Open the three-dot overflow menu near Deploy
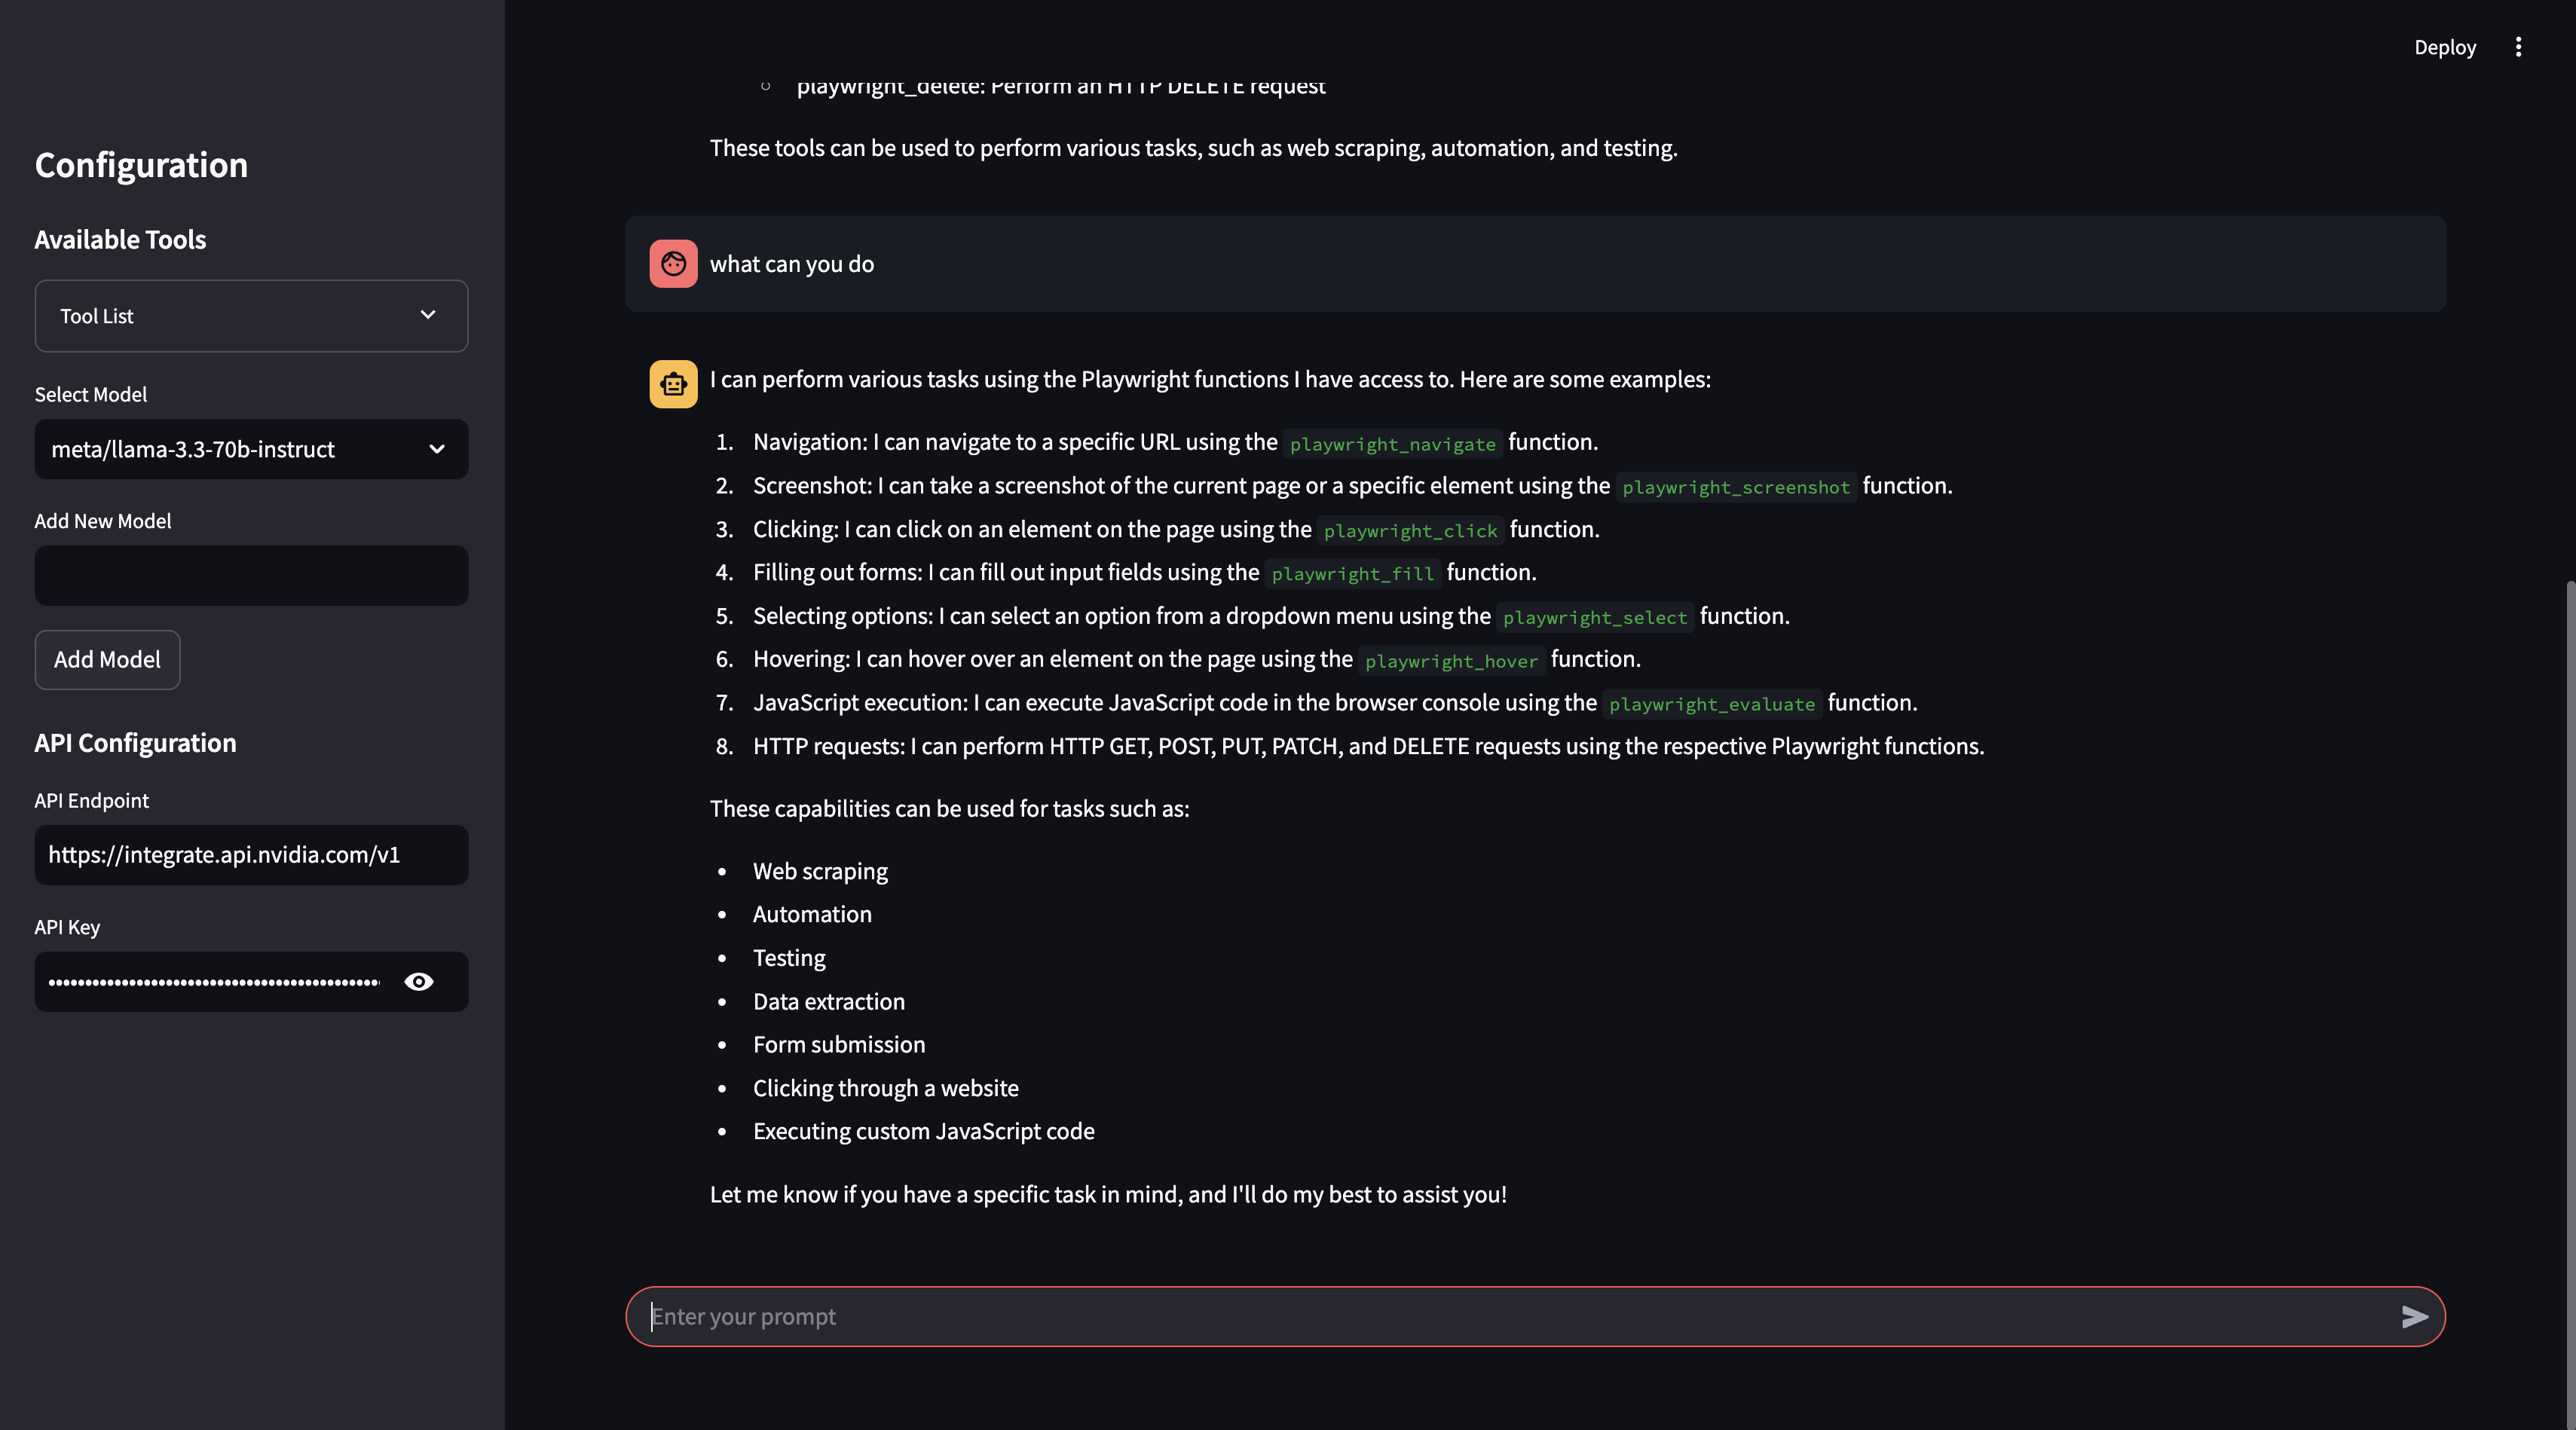2576x1430 pixels. pyautogui.click(x=2519, y=46)
